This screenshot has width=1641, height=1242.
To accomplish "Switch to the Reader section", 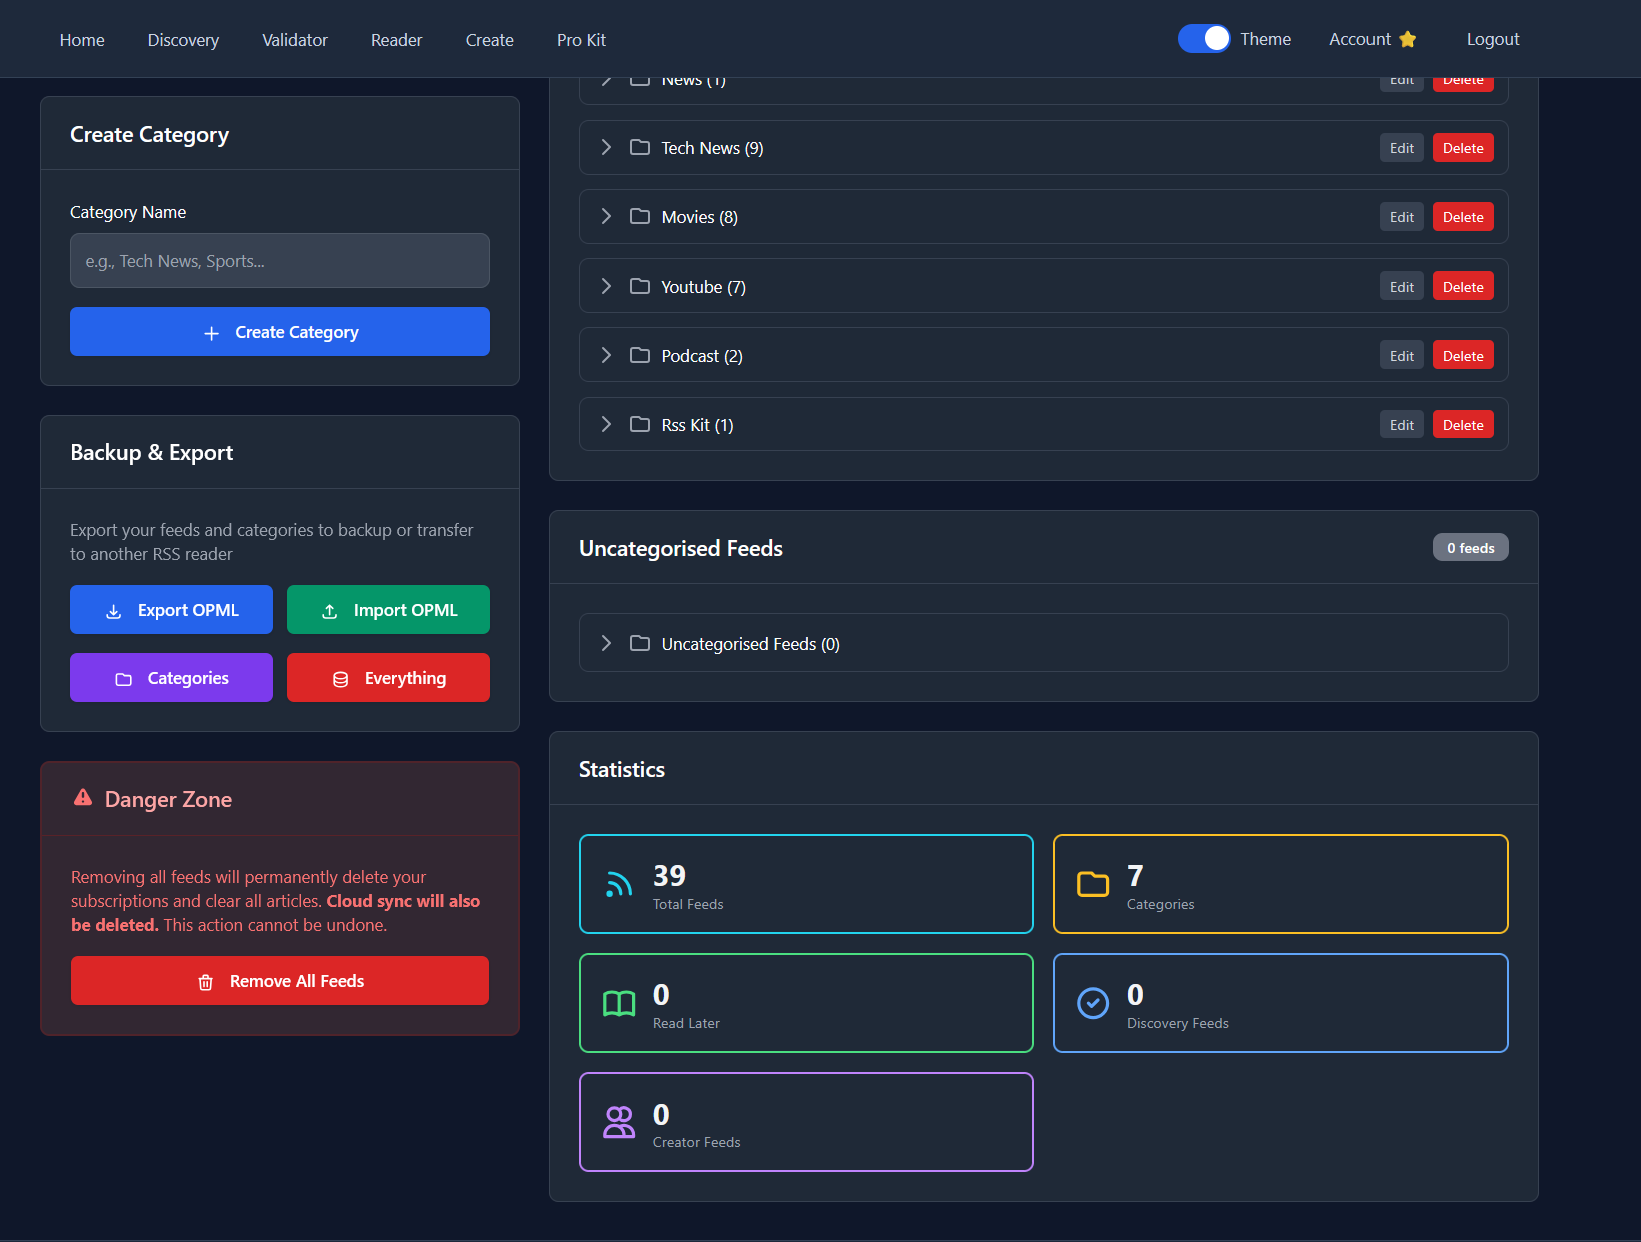I will click(x=396, y=40).
